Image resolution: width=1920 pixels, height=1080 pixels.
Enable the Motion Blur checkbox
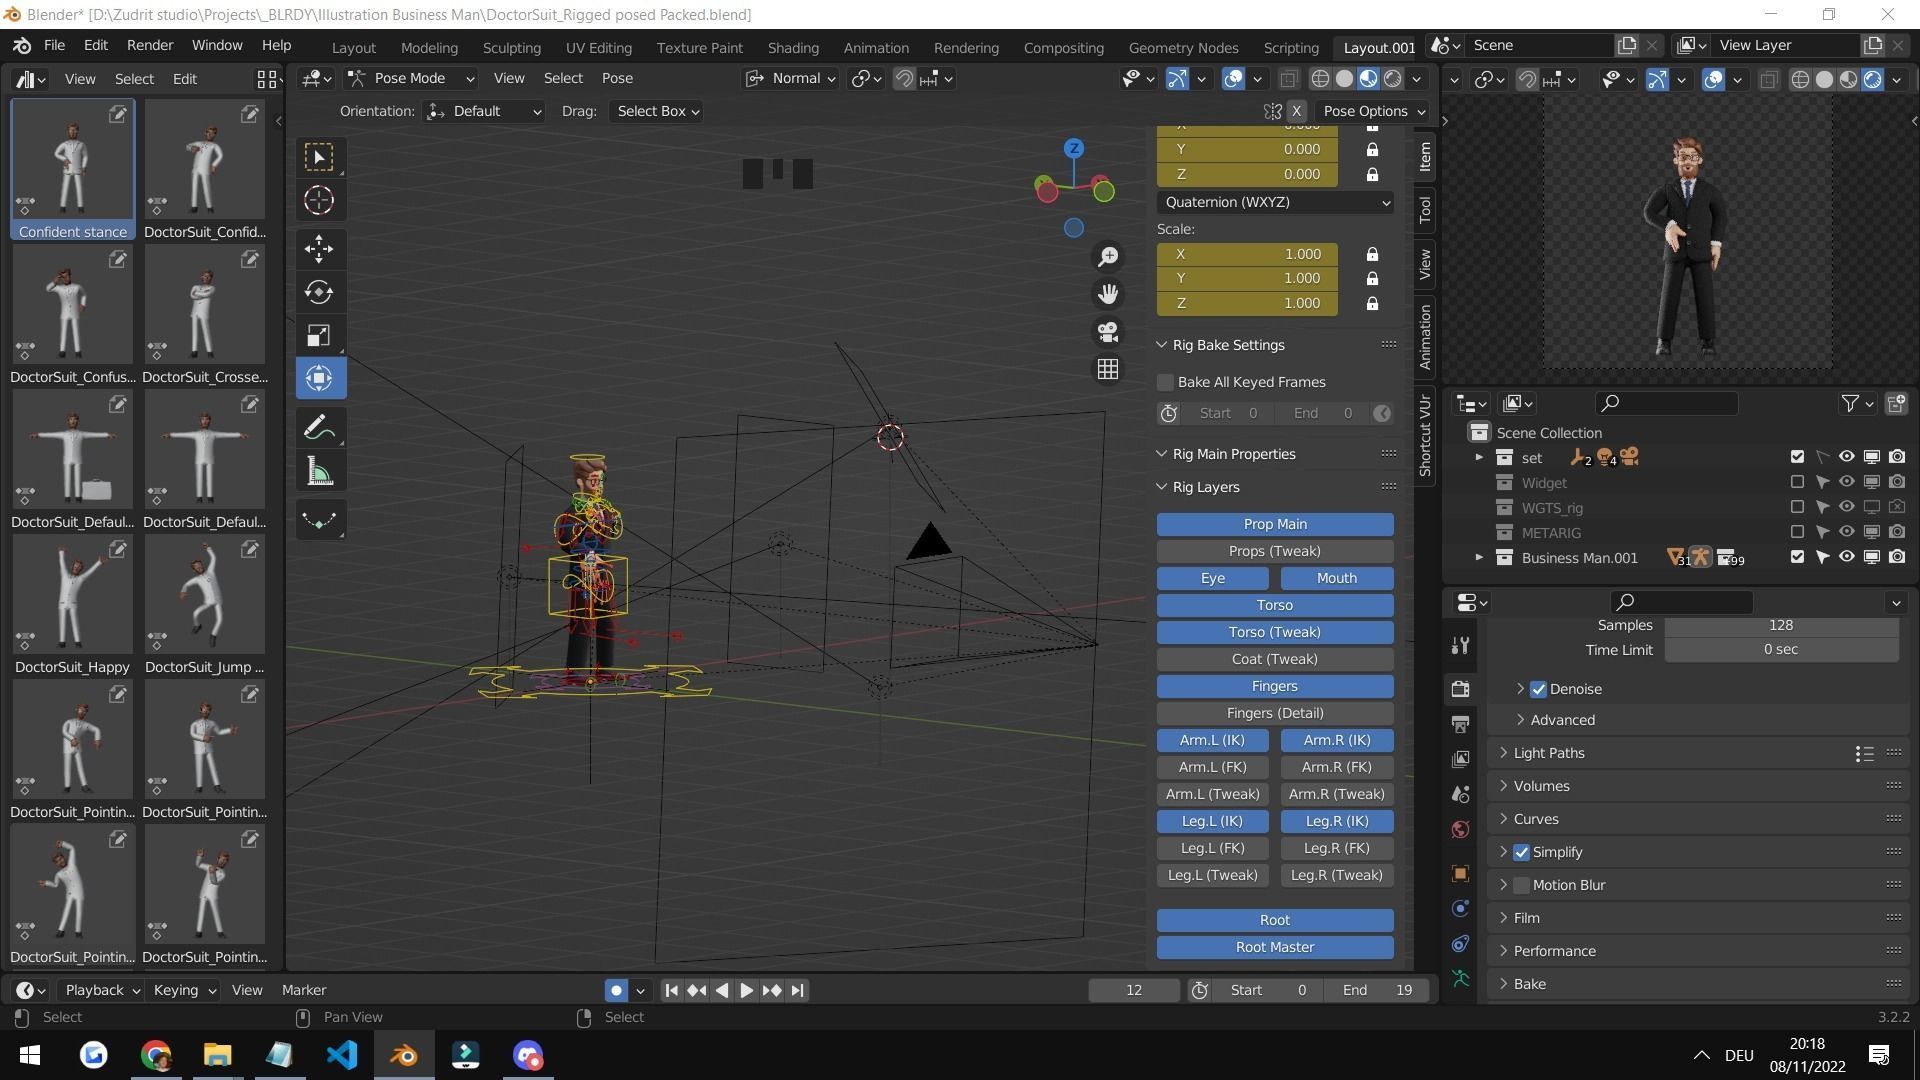click(x=1521, y=885)
